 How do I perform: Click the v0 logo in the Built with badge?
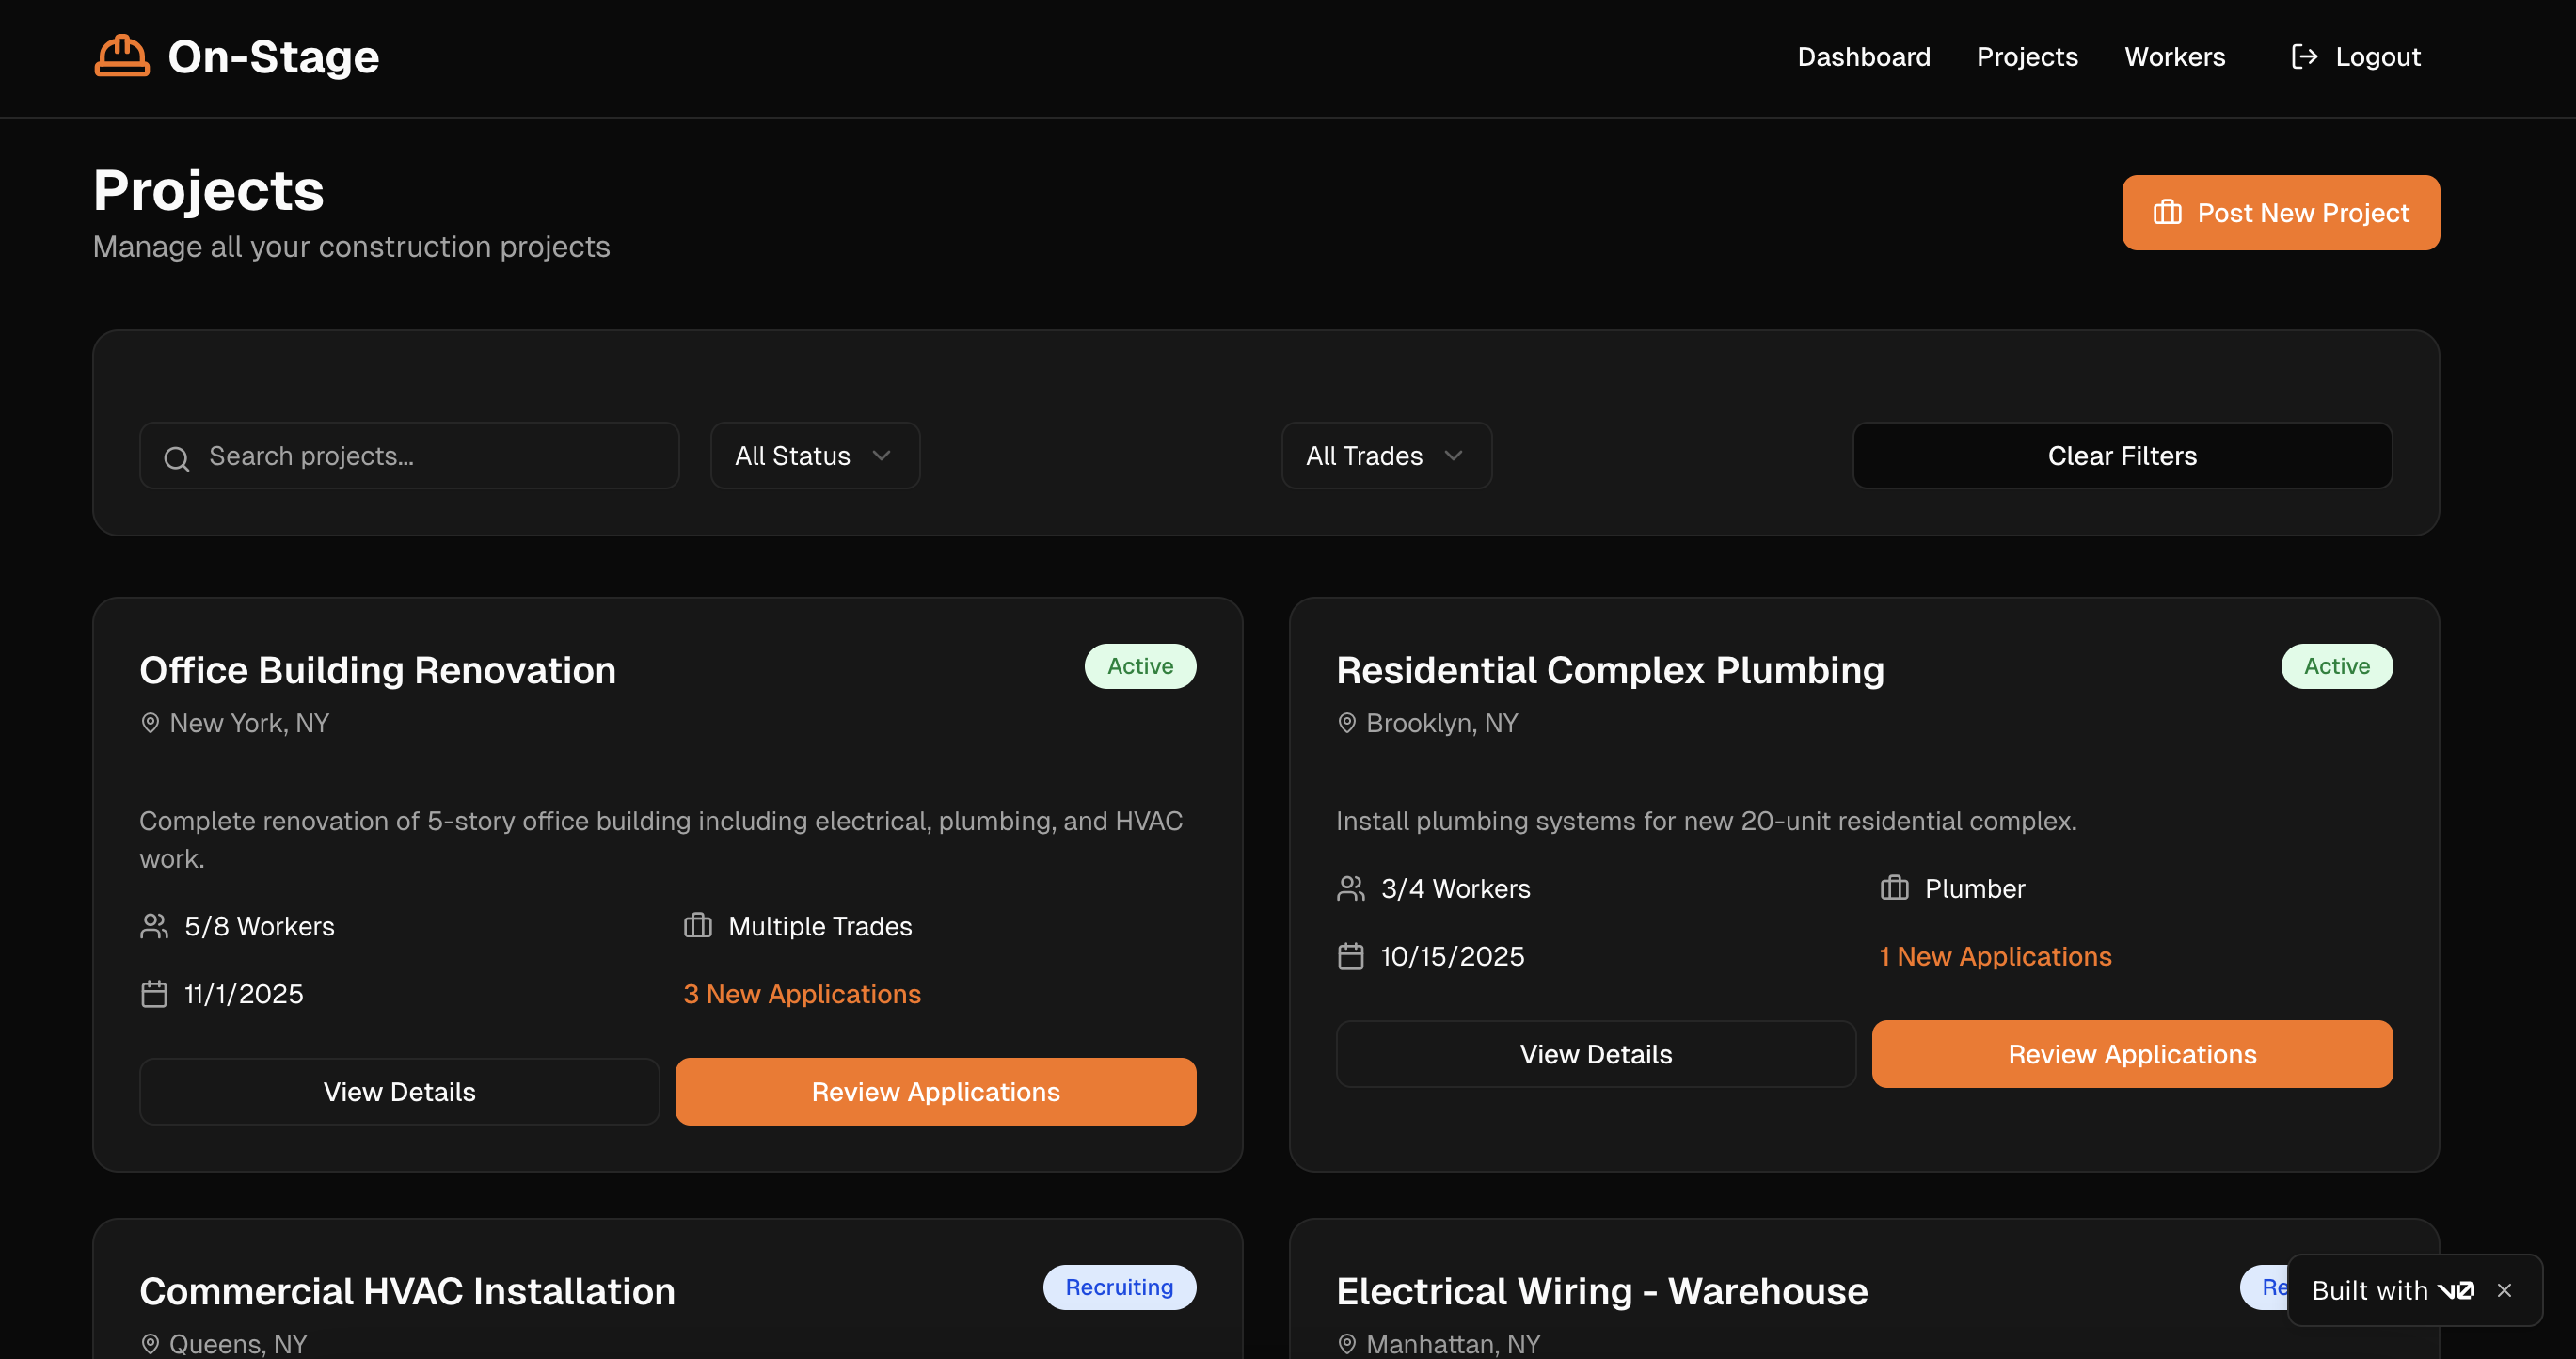2456,1291
